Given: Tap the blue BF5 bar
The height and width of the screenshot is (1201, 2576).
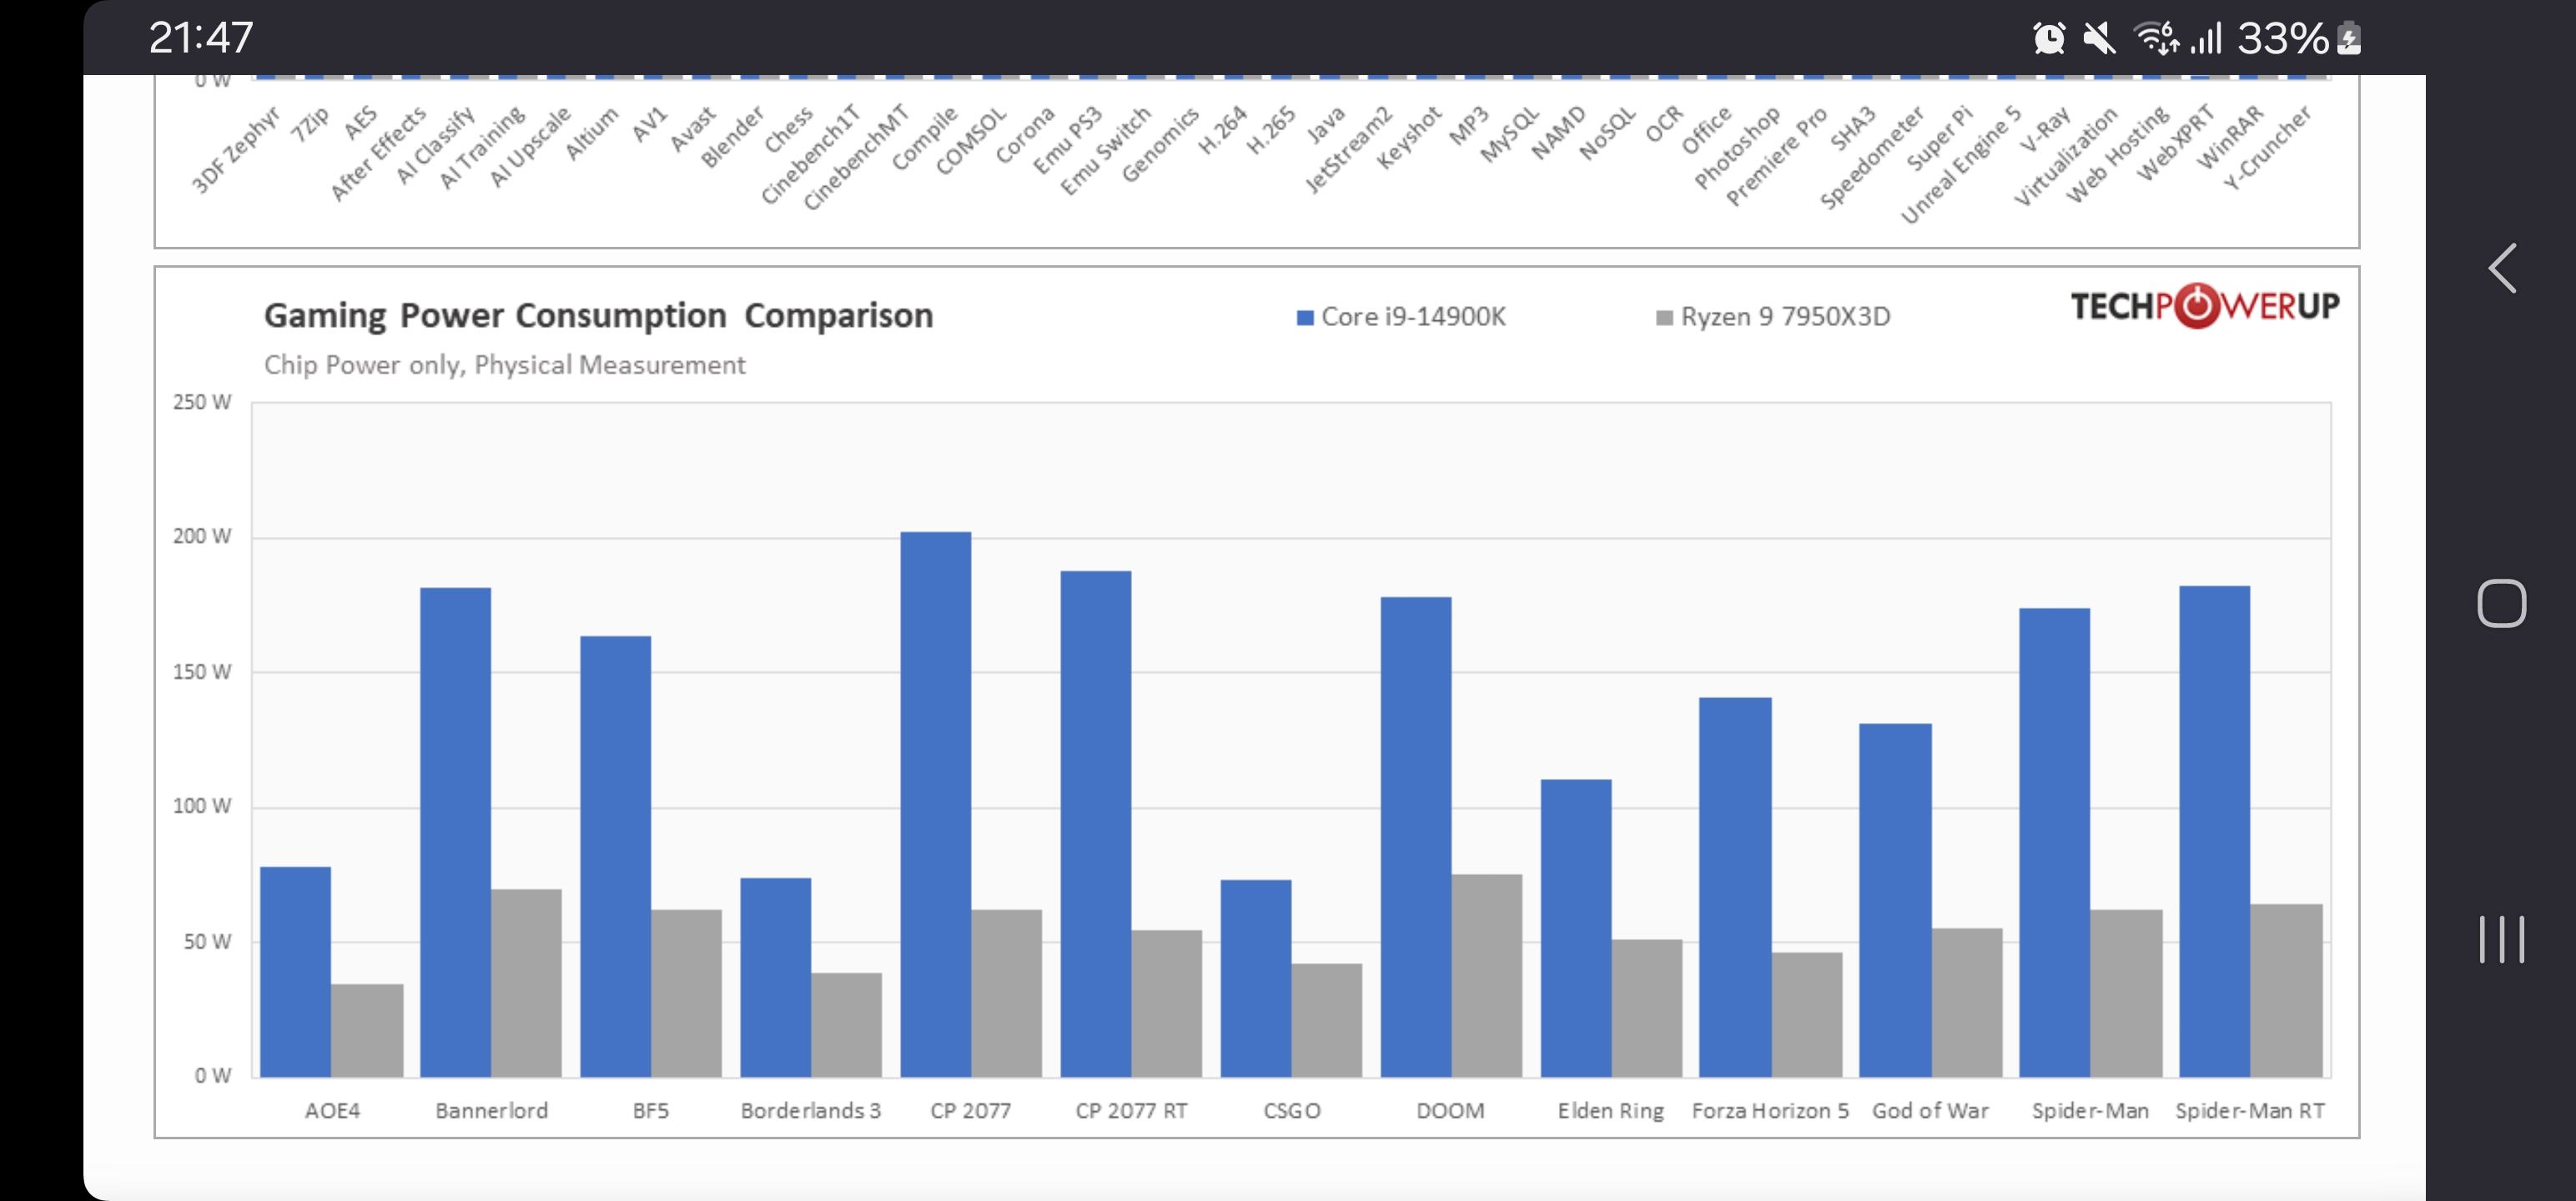Looking at the screenshot, I should [615, 856].
